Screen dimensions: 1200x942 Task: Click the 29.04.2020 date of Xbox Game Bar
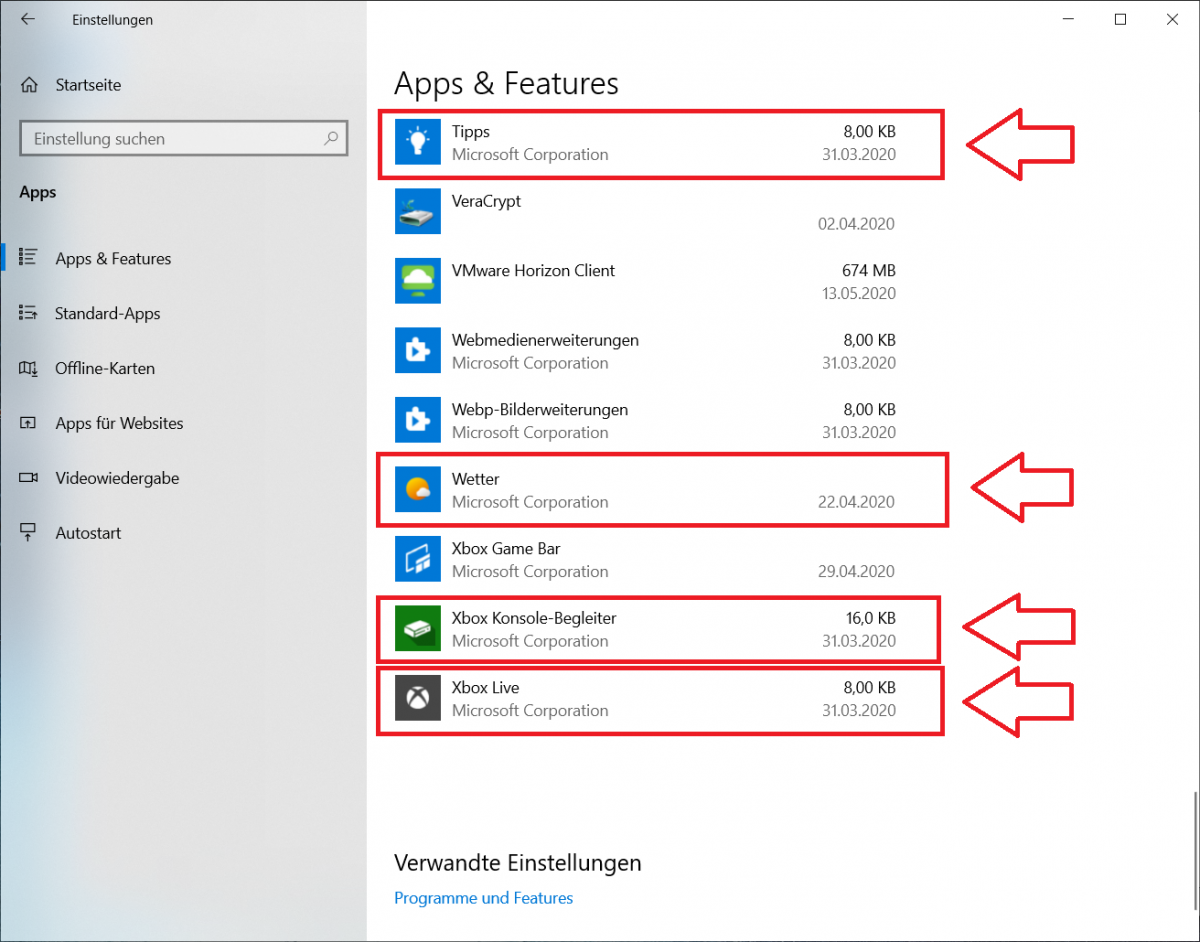856,572
